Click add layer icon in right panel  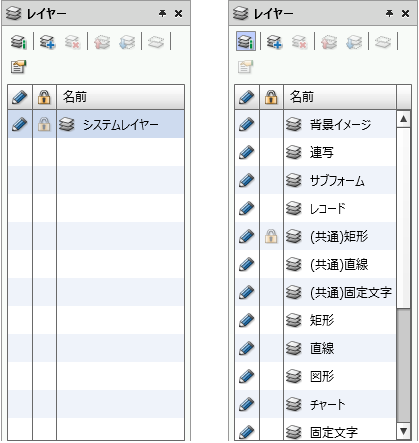point(274,42)
